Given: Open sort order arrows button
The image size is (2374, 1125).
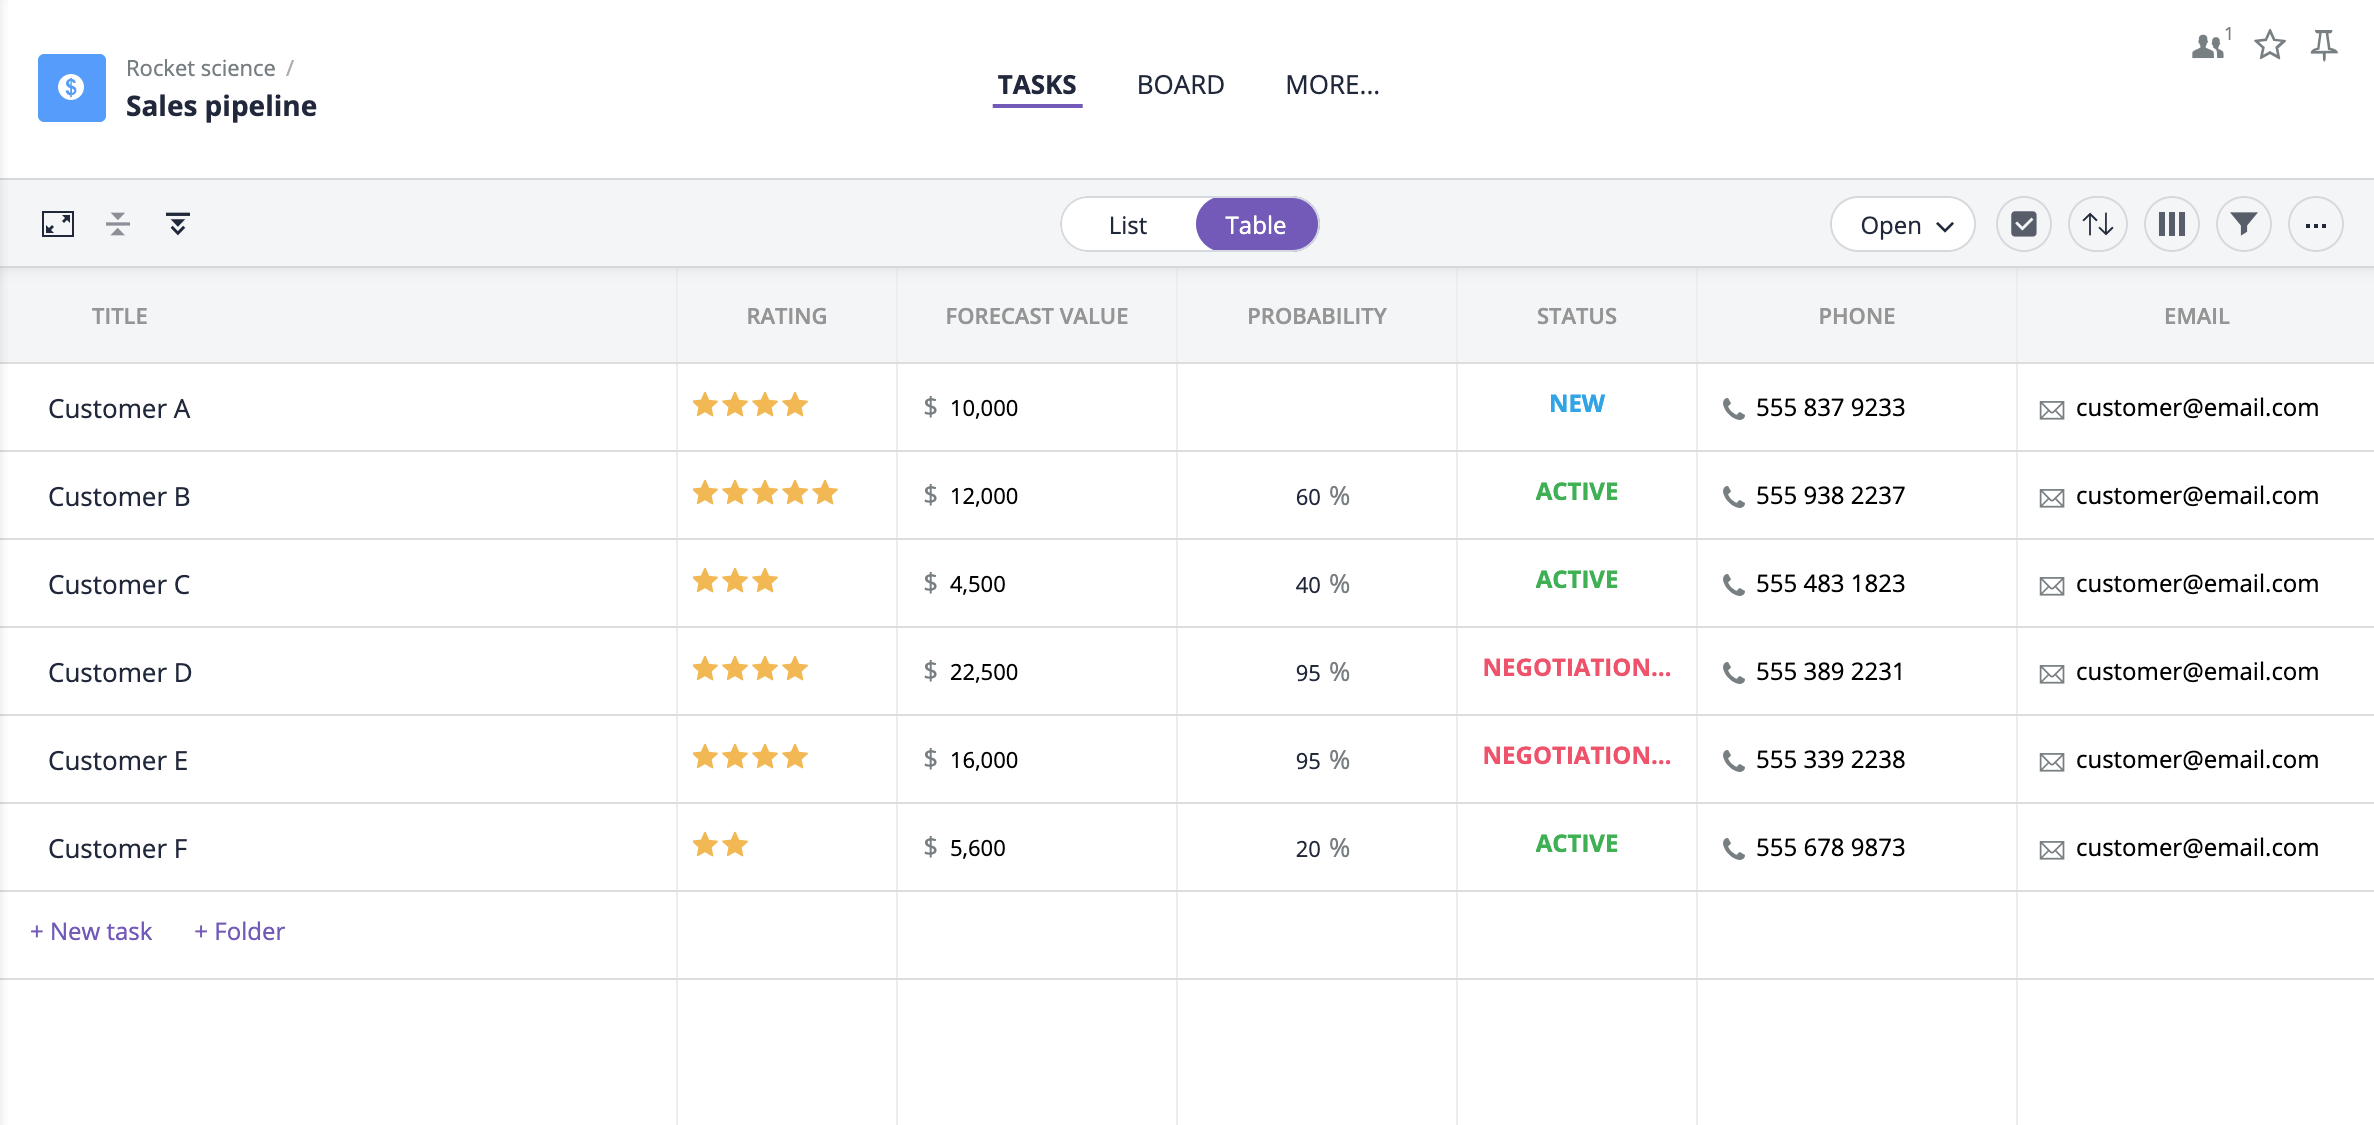Looking at the screenshot, I should 2098,224.
